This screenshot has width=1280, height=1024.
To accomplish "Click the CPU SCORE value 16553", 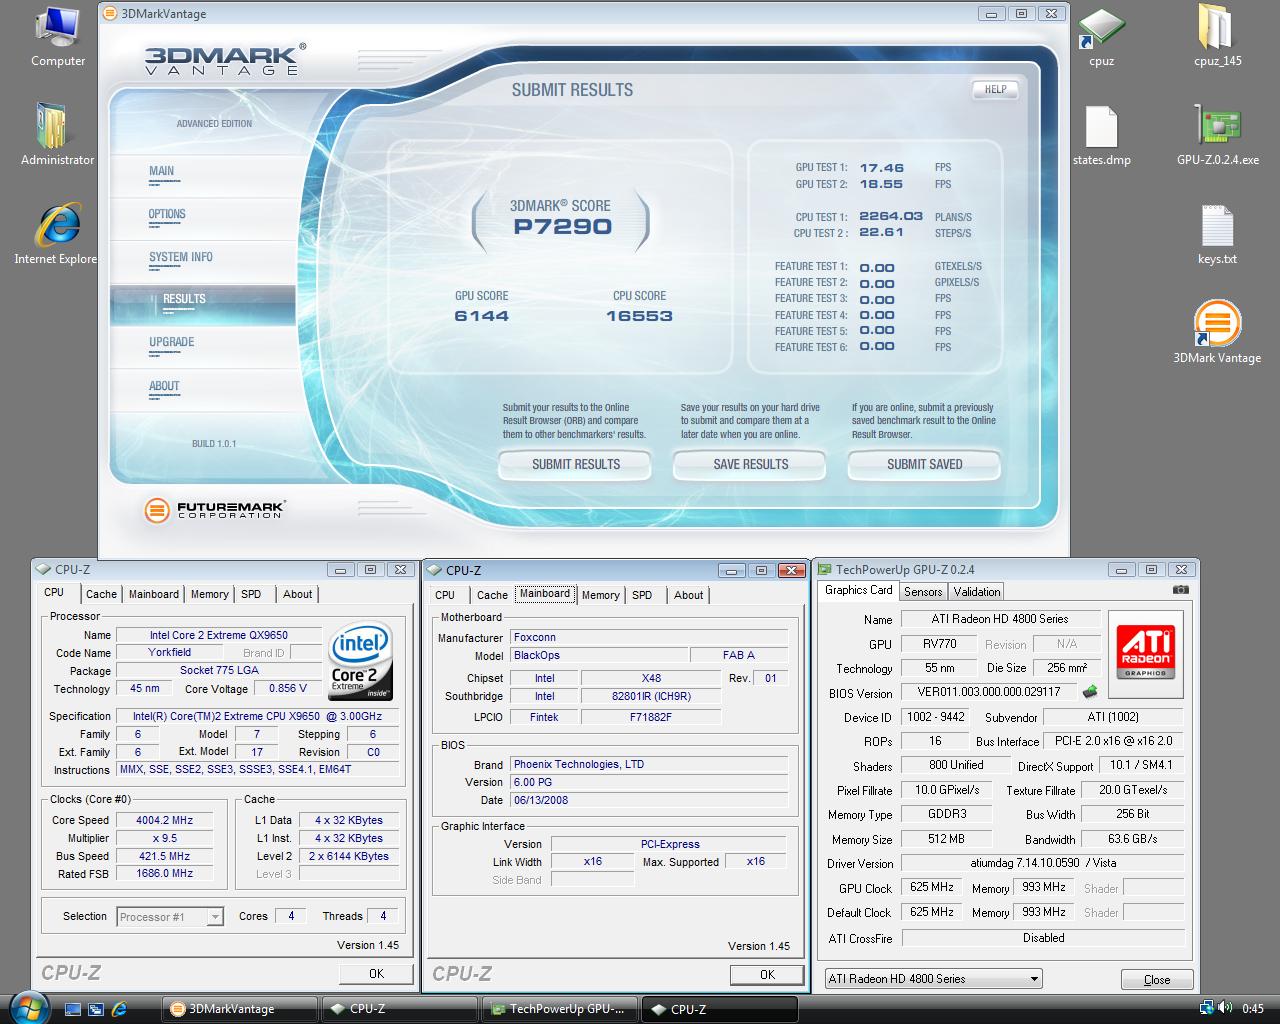I will 639,316.
